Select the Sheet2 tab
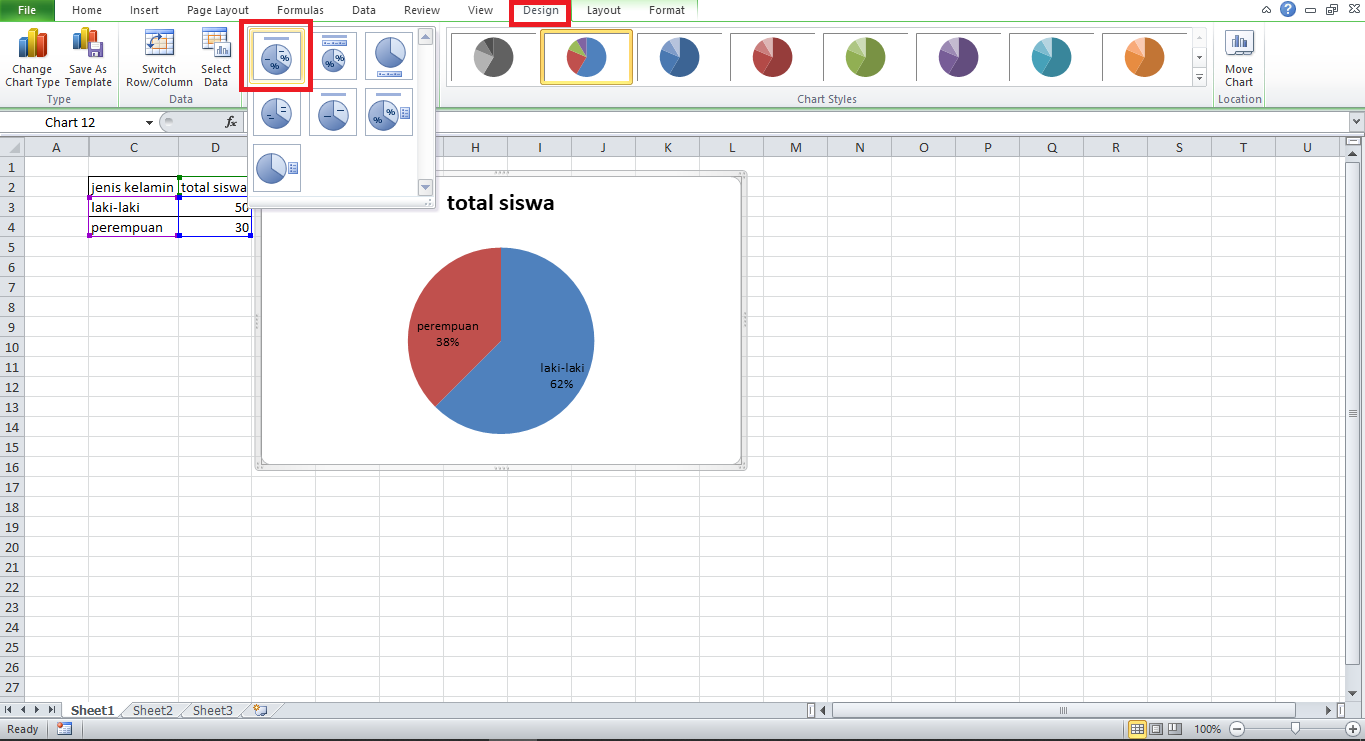 (x=152, y=710)
